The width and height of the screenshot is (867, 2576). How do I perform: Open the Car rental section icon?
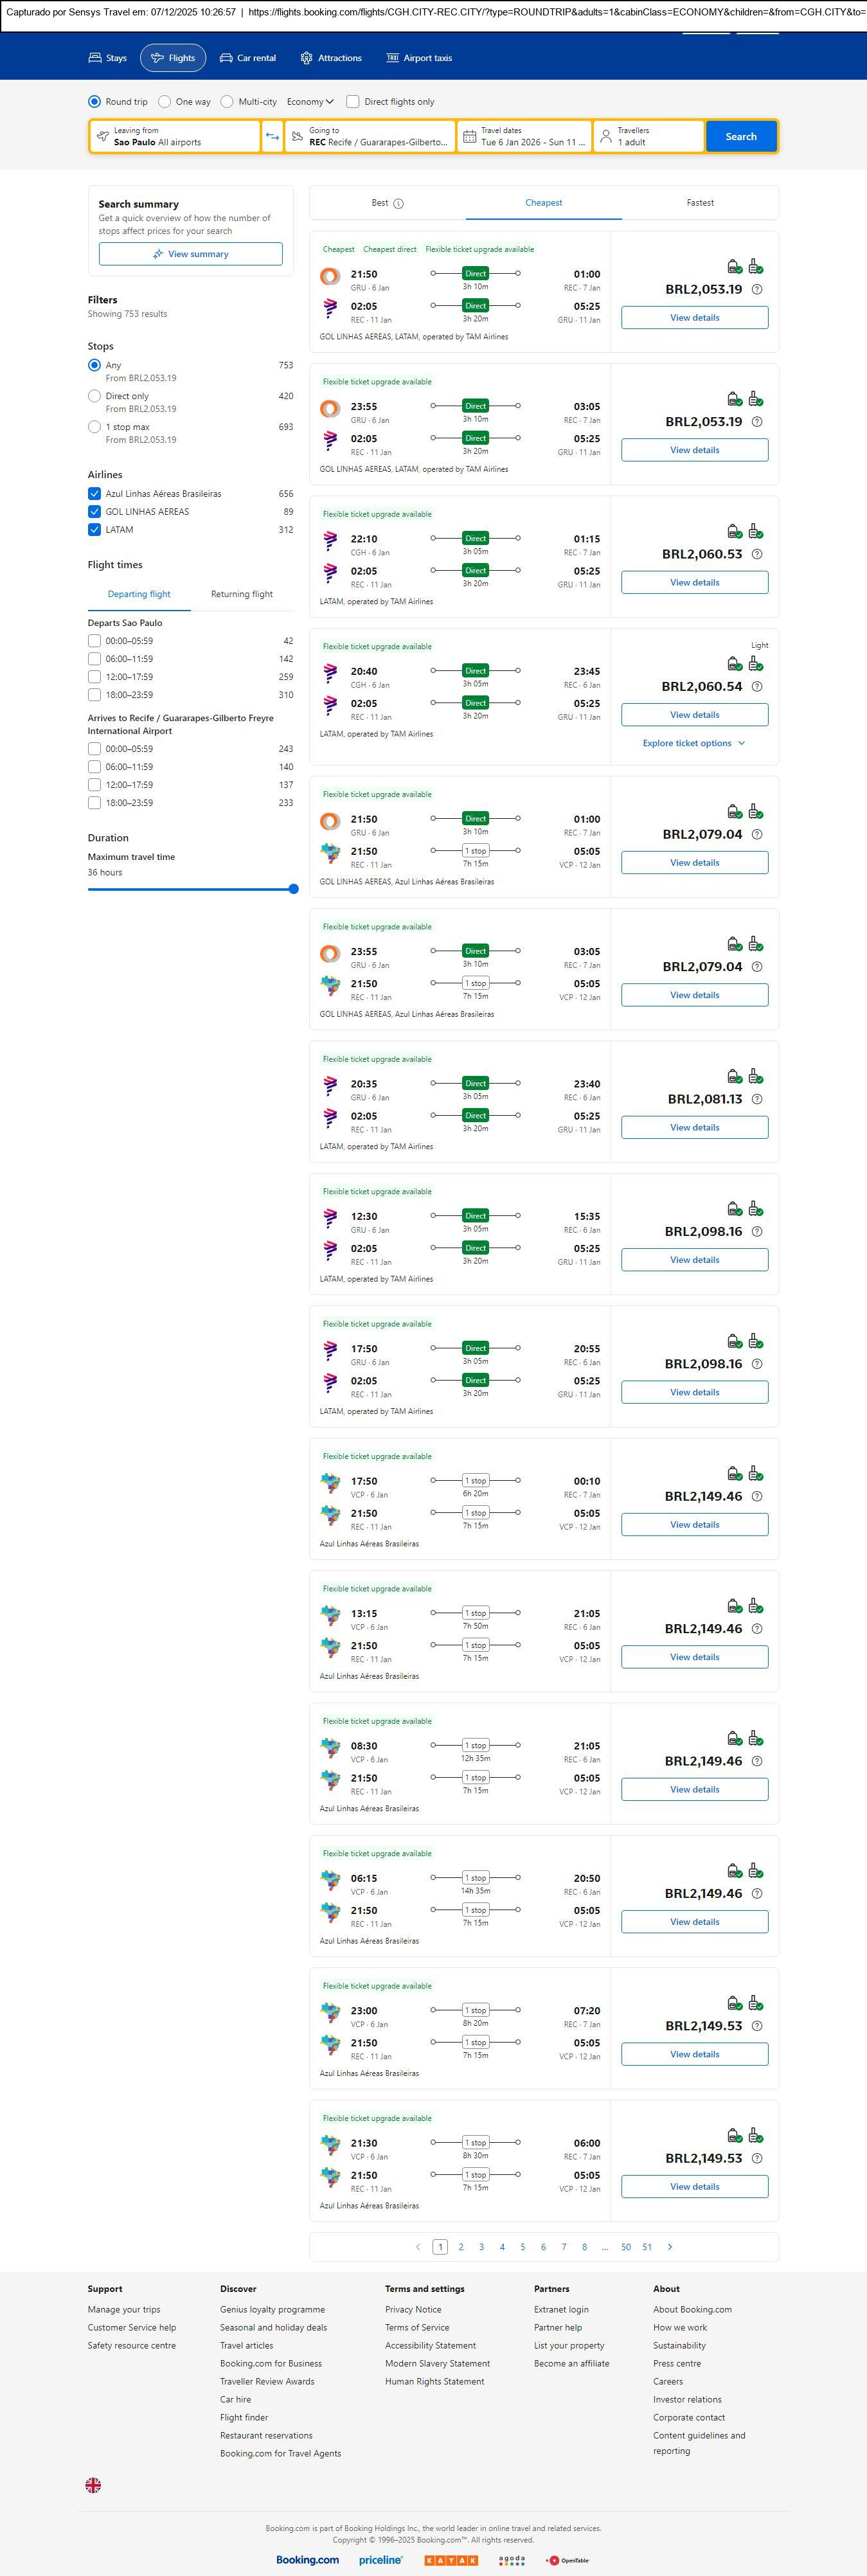tap(227, 58)
